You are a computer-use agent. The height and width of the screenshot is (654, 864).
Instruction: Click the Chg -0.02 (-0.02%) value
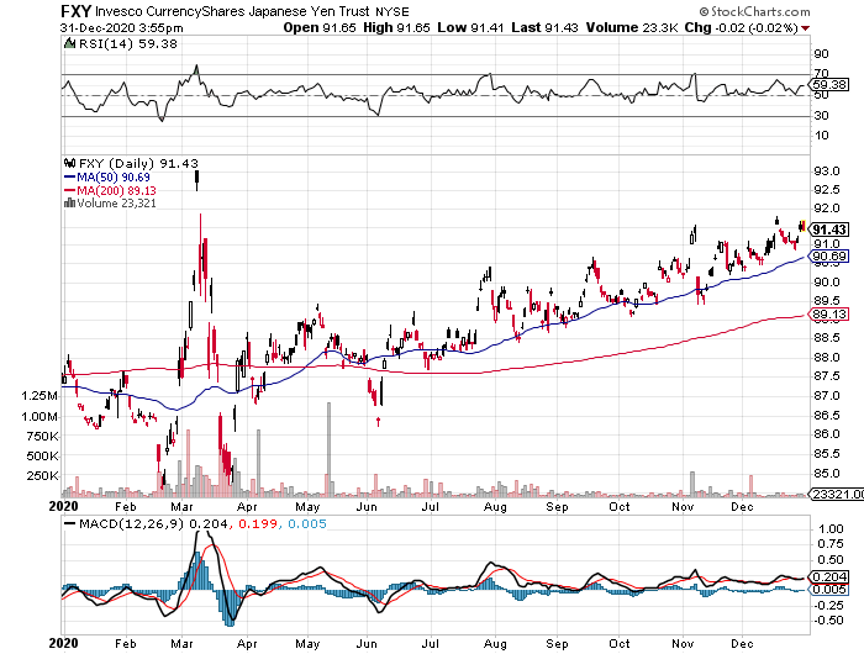pyautogui.click(x=741, y=28)
